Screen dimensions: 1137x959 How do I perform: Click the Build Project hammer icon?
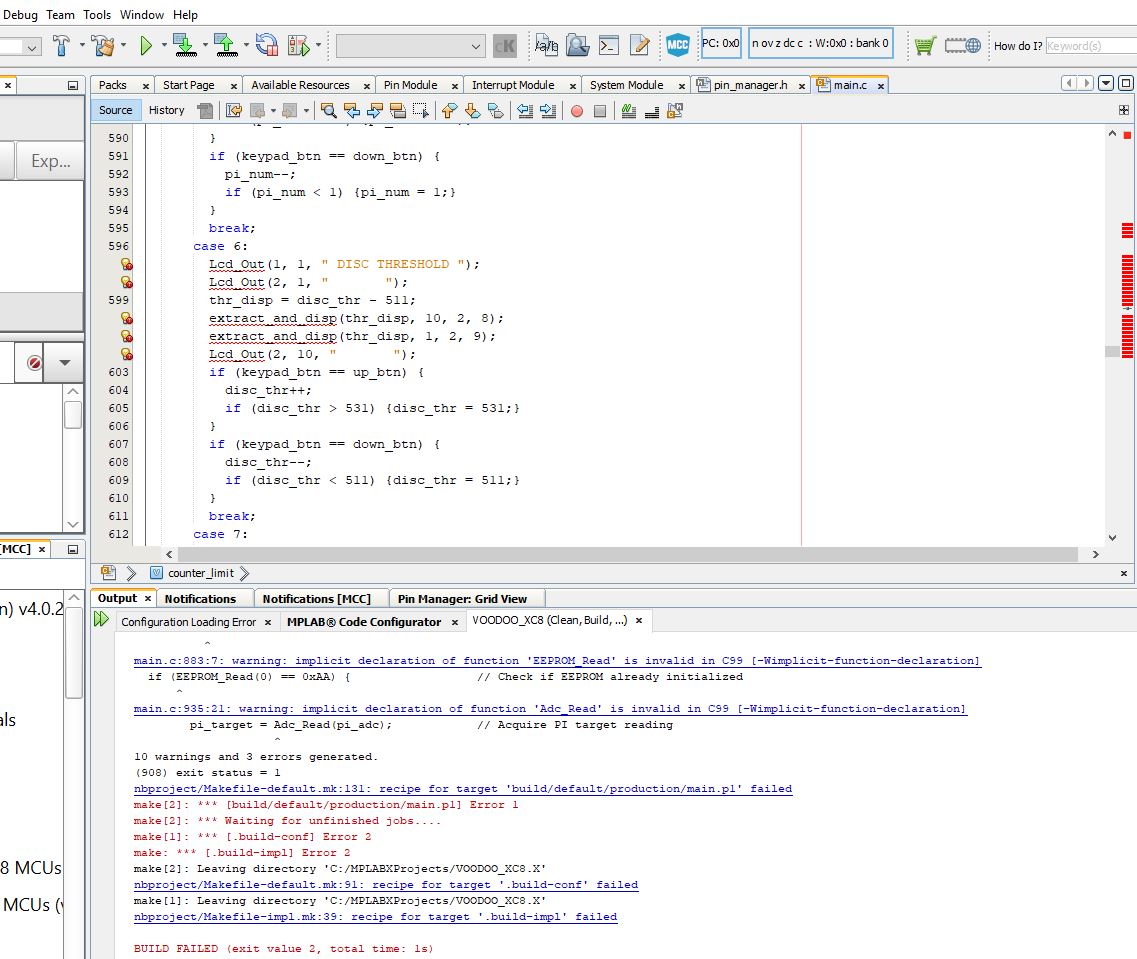[x=61, y=45]
